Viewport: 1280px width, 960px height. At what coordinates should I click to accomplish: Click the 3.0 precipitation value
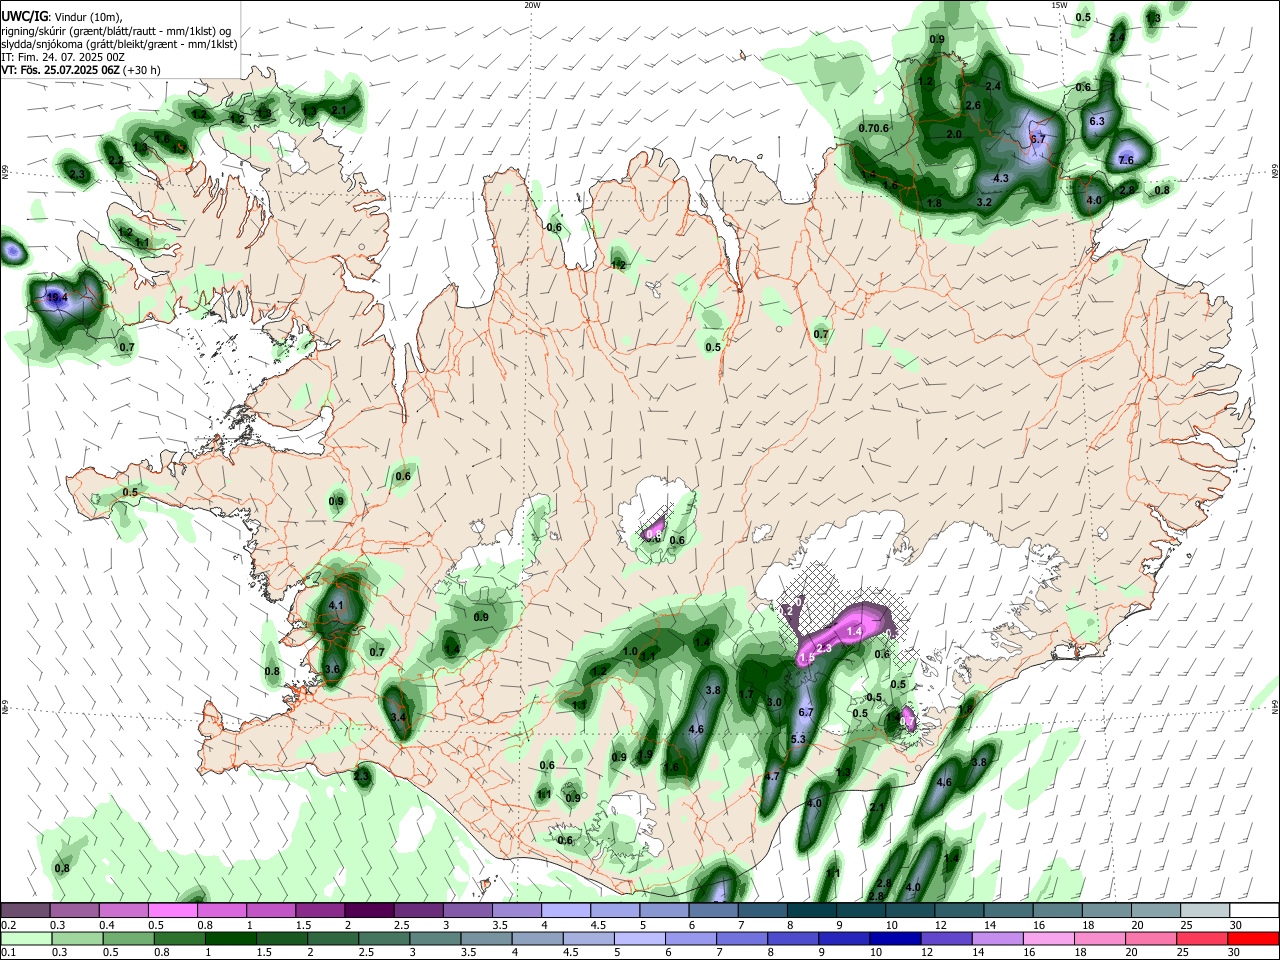pyautogui.click(x=774, y=702)
